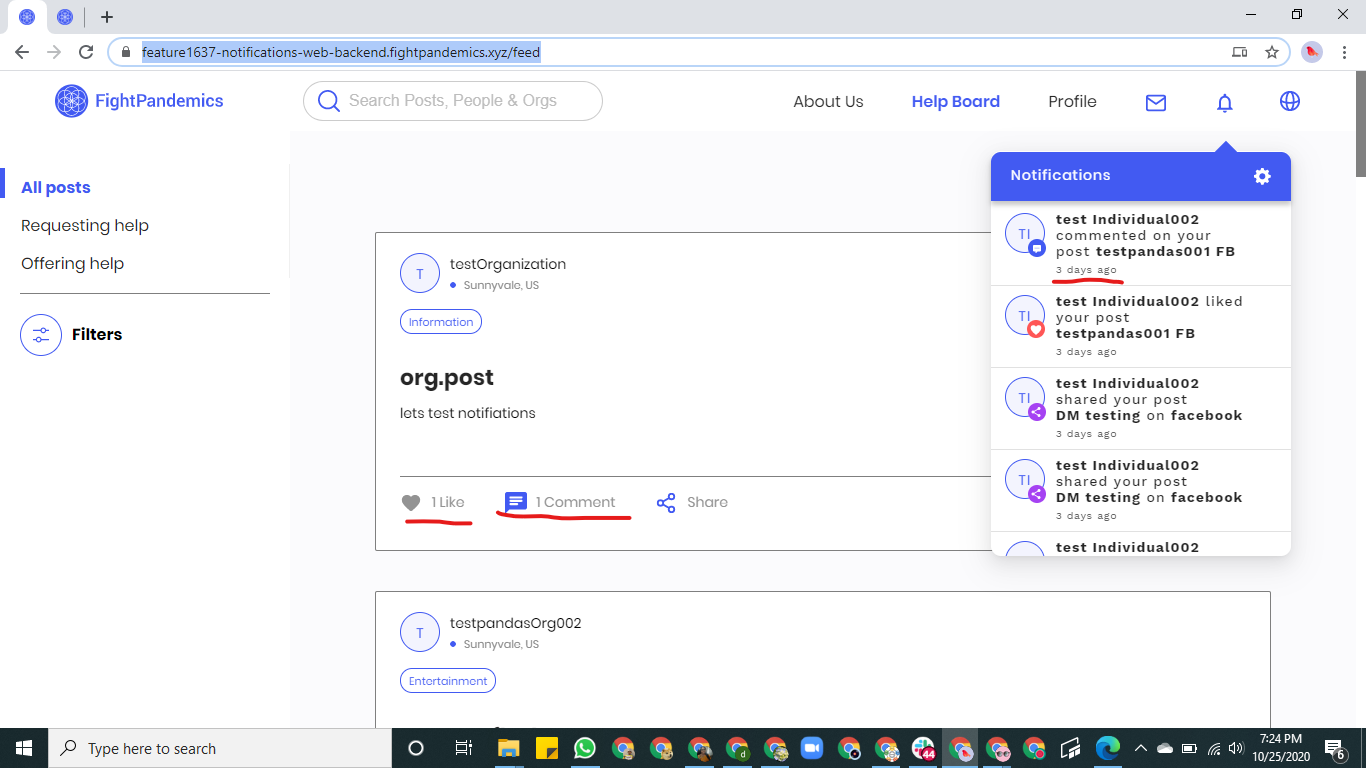Switch to Offering help posts
1366x768 pixels.
[72, 264]
